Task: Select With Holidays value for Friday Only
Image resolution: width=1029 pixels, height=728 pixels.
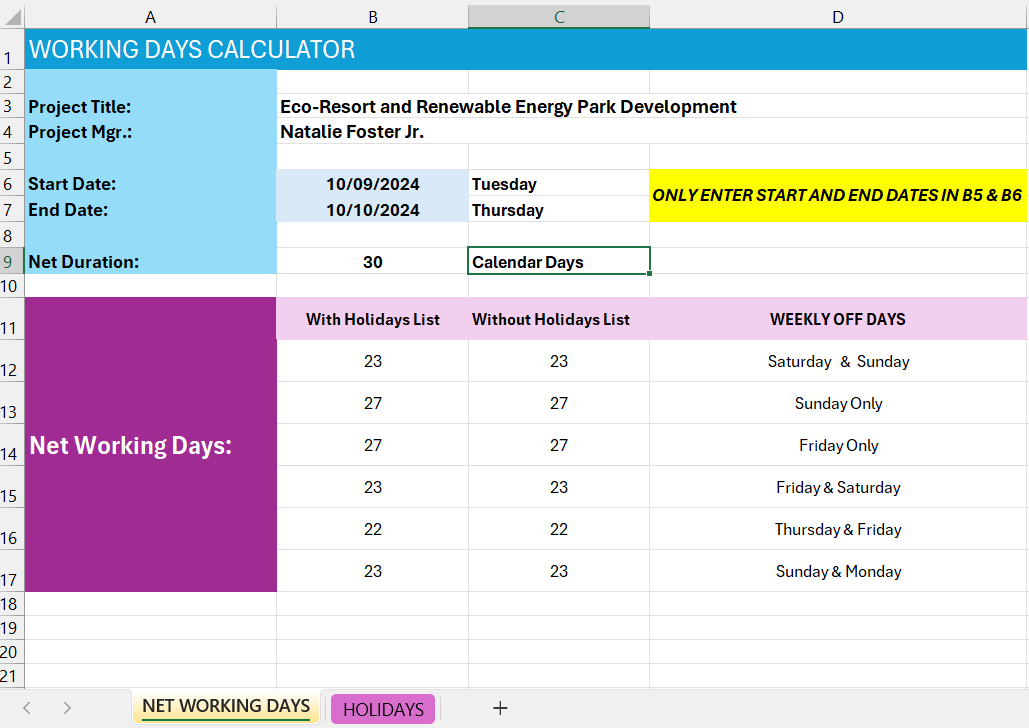Action: point(373,445)
